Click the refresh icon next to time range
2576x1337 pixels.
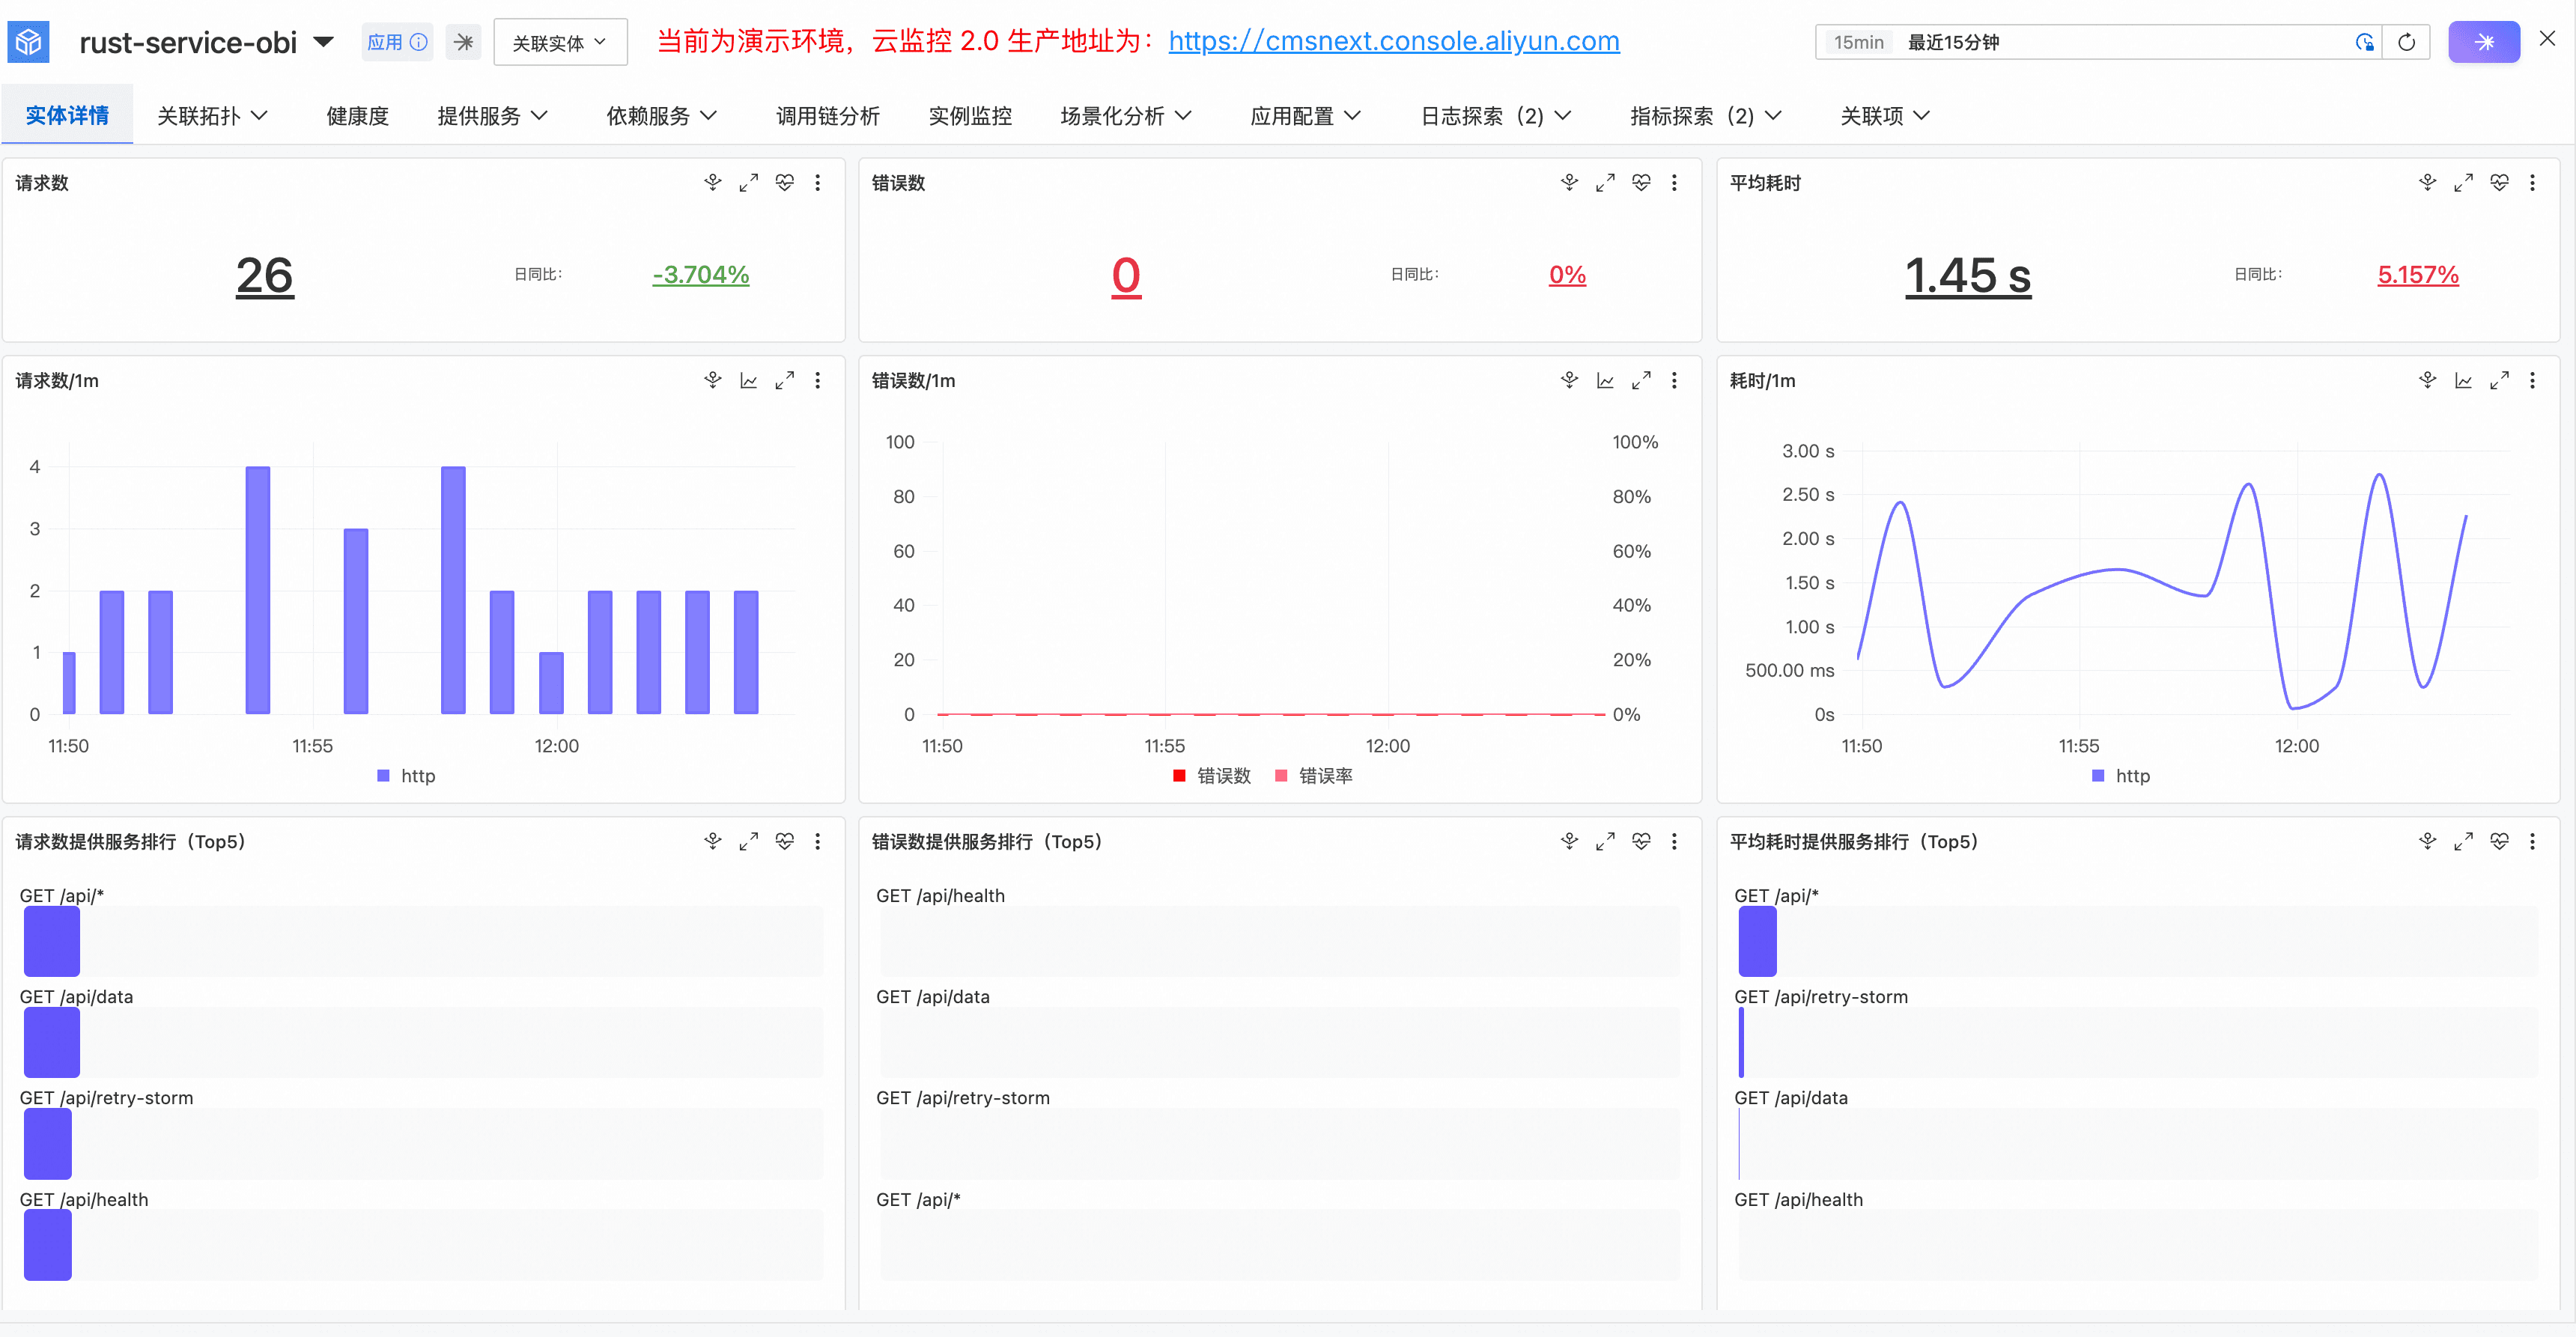[x=2406, y=42]
